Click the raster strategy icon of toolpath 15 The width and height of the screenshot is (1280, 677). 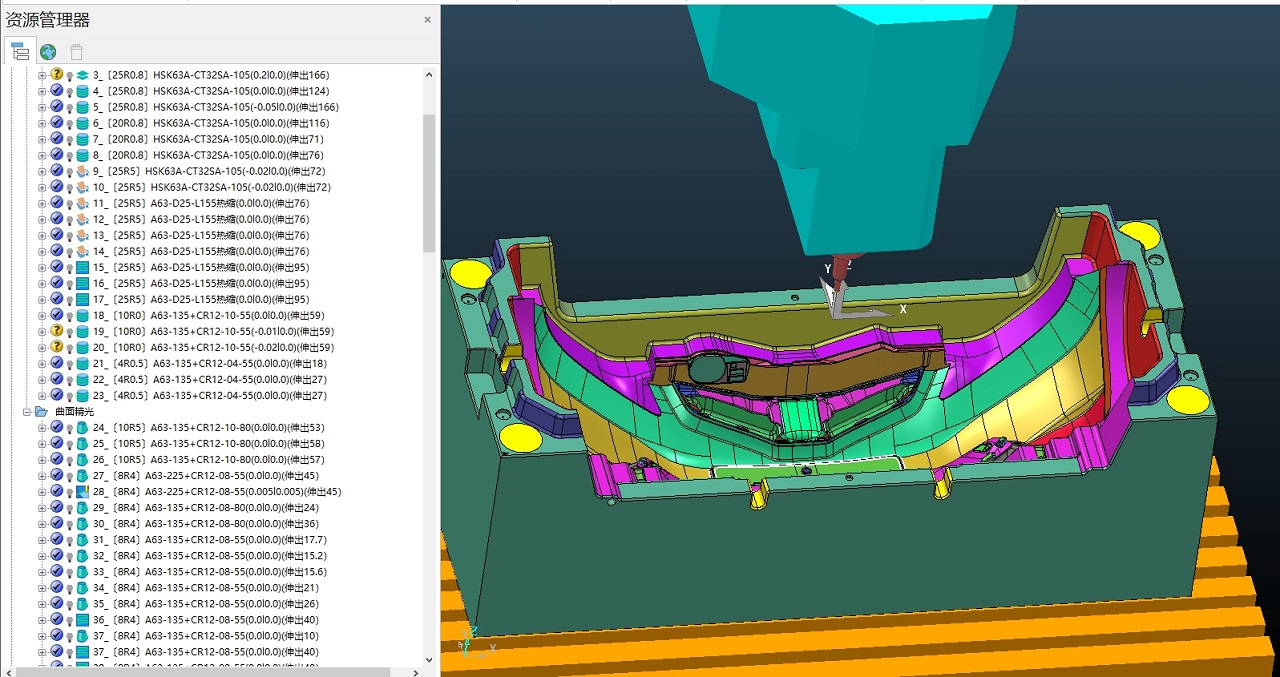pyautogui.click(x=82, y=267)
